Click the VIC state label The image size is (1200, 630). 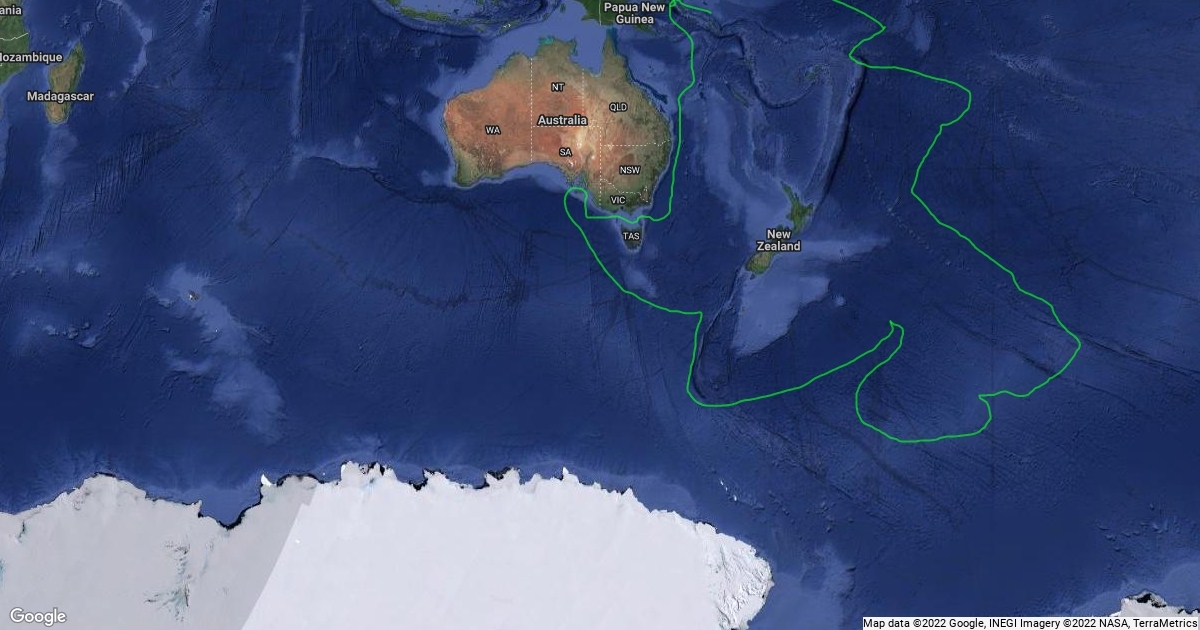(x=618, y=200)
